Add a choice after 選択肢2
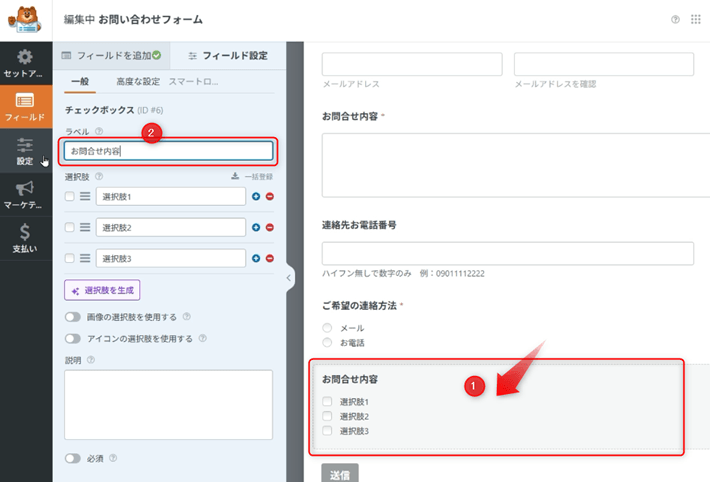Screen dimensions: 710x482 (256, 227)
